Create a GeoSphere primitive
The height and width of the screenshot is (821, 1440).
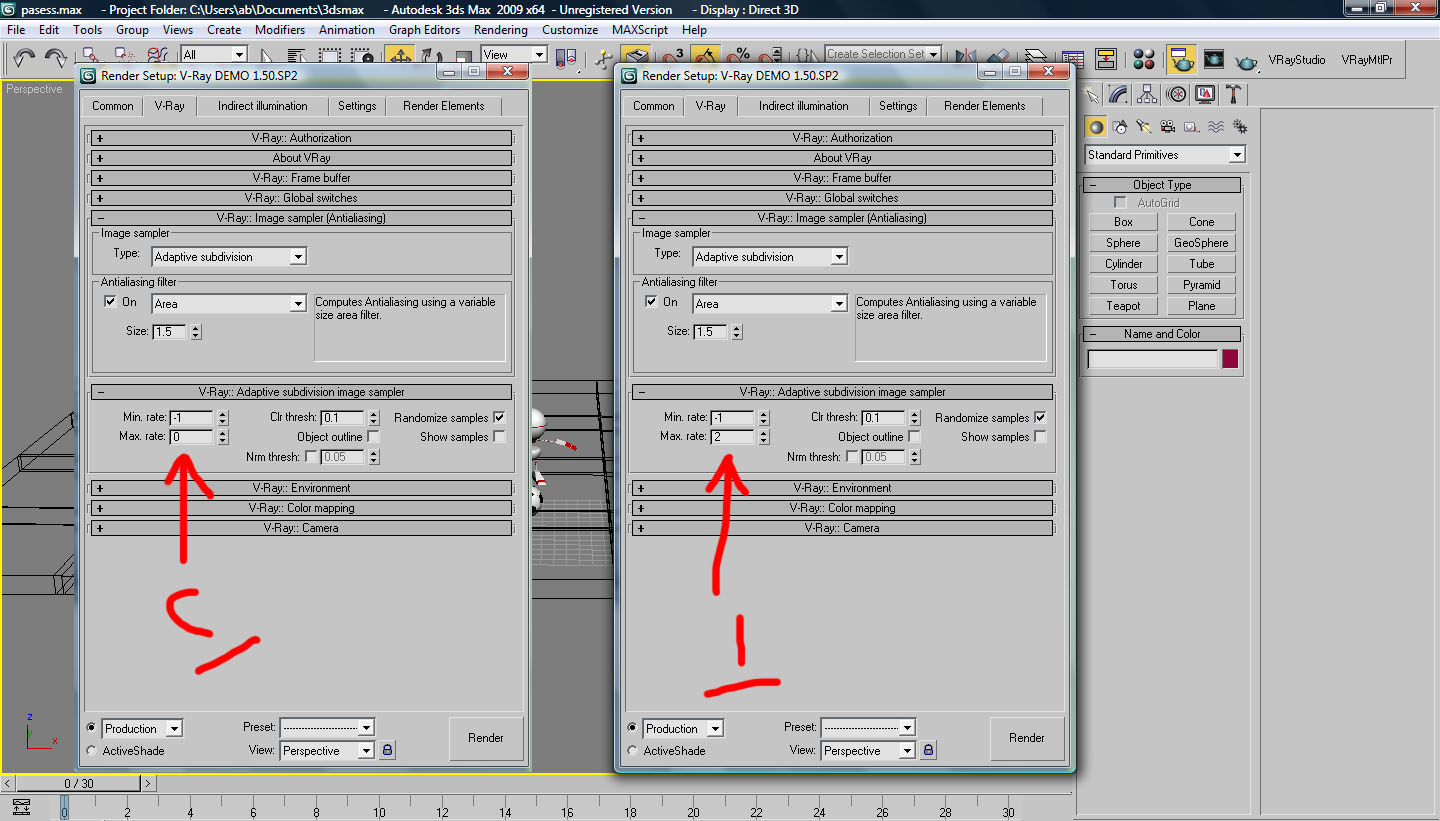click(x=1201, y=243)
